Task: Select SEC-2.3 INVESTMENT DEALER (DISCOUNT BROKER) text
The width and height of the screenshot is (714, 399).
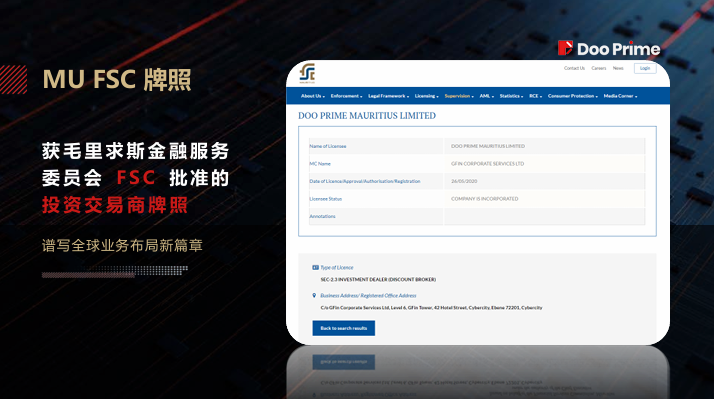Action: [378, 280]
